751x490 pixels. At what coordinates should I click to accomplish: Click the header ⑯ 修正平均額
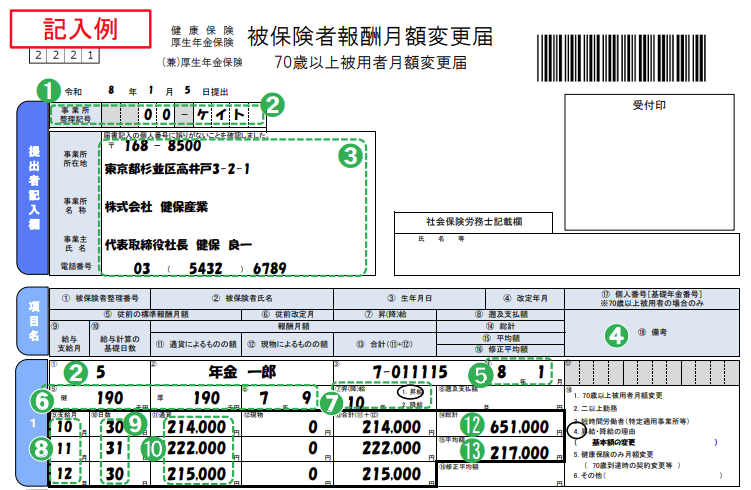pyautogui.click(x=501, y=350)
